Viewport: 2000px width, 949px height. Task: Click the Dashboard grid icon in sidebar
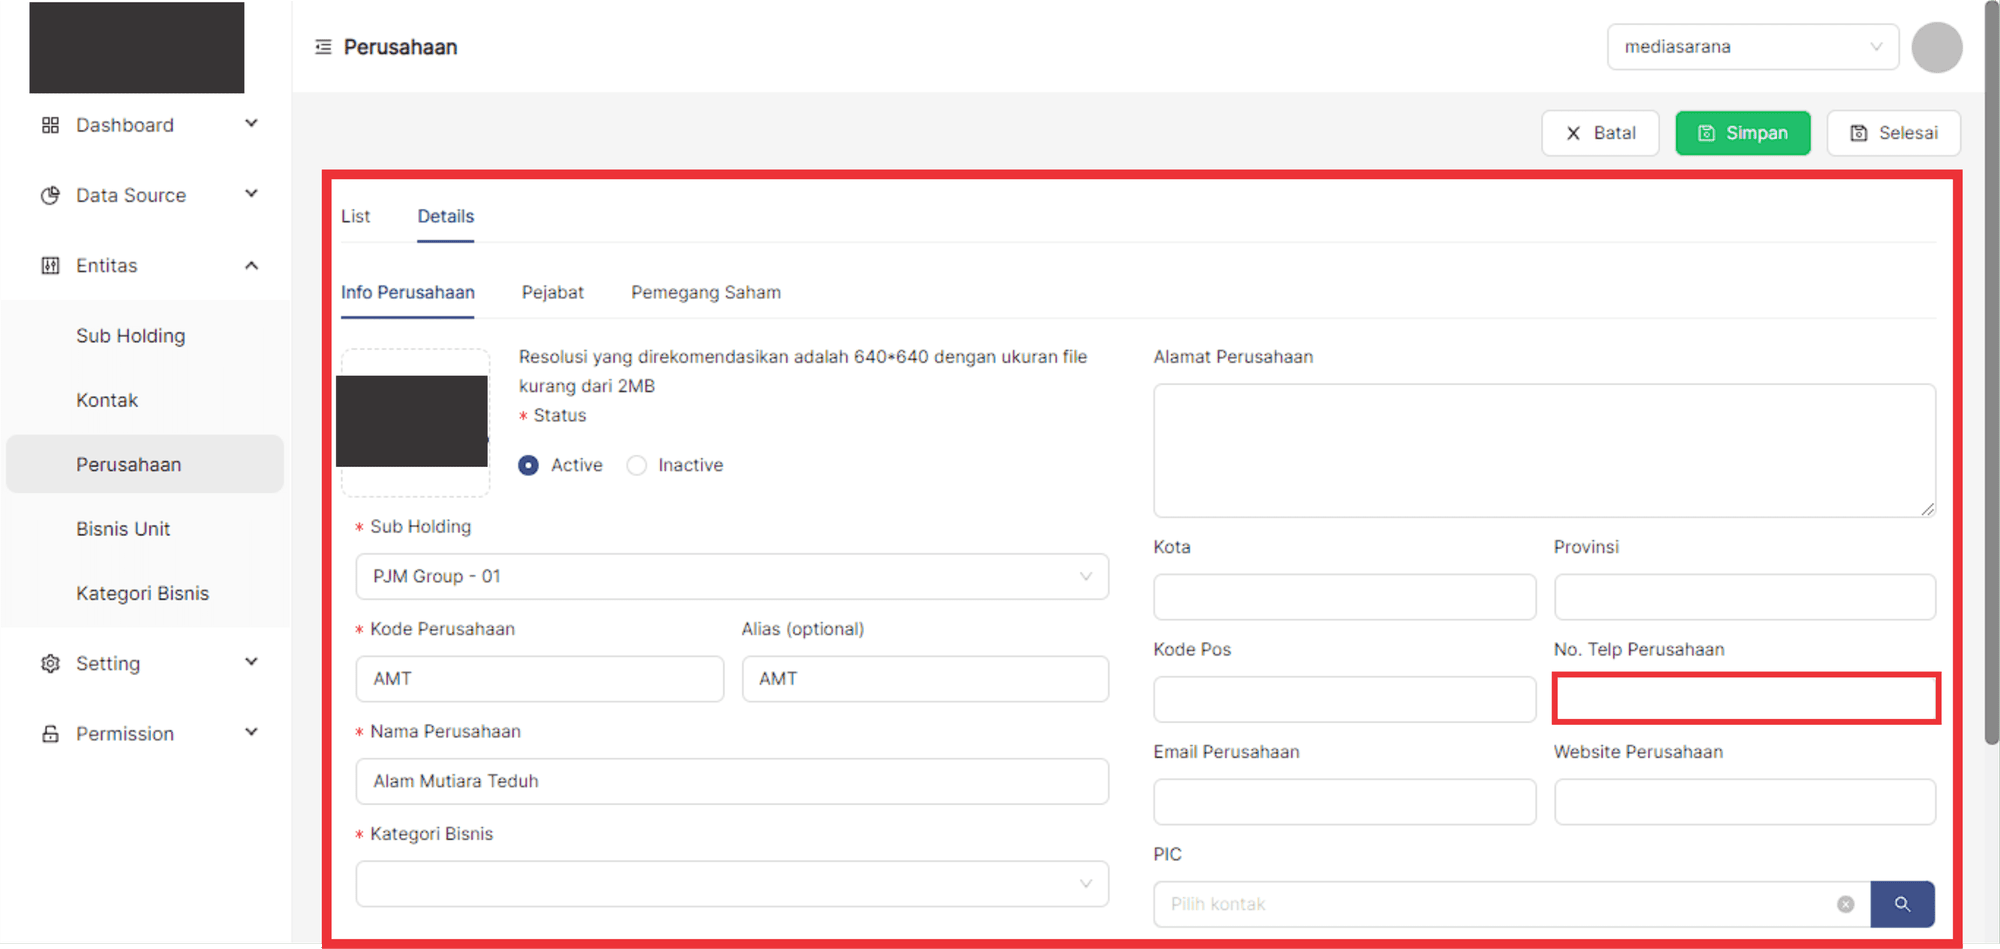[x=50, y=125]
